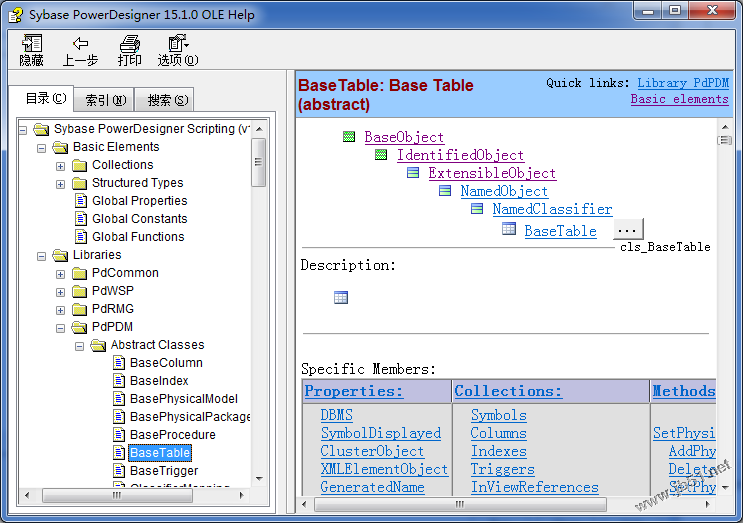
Task: Click the Structured Types folder icon
Action: (80, 183)
